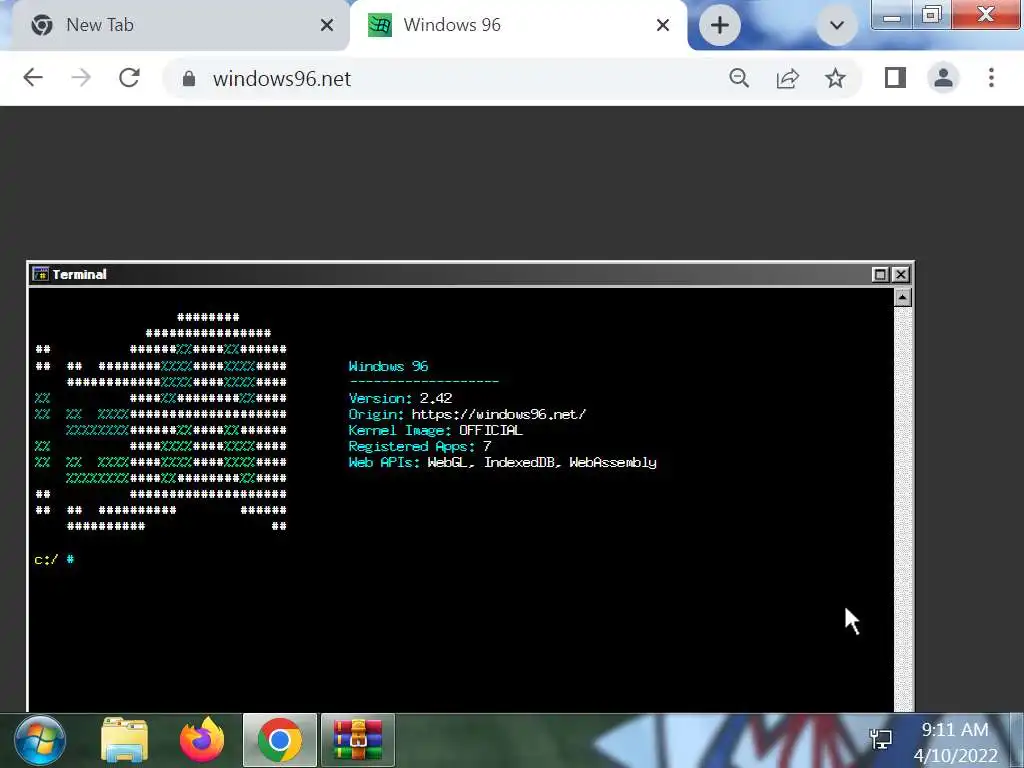Open the Chrome side panel

[x=895, y=78]
